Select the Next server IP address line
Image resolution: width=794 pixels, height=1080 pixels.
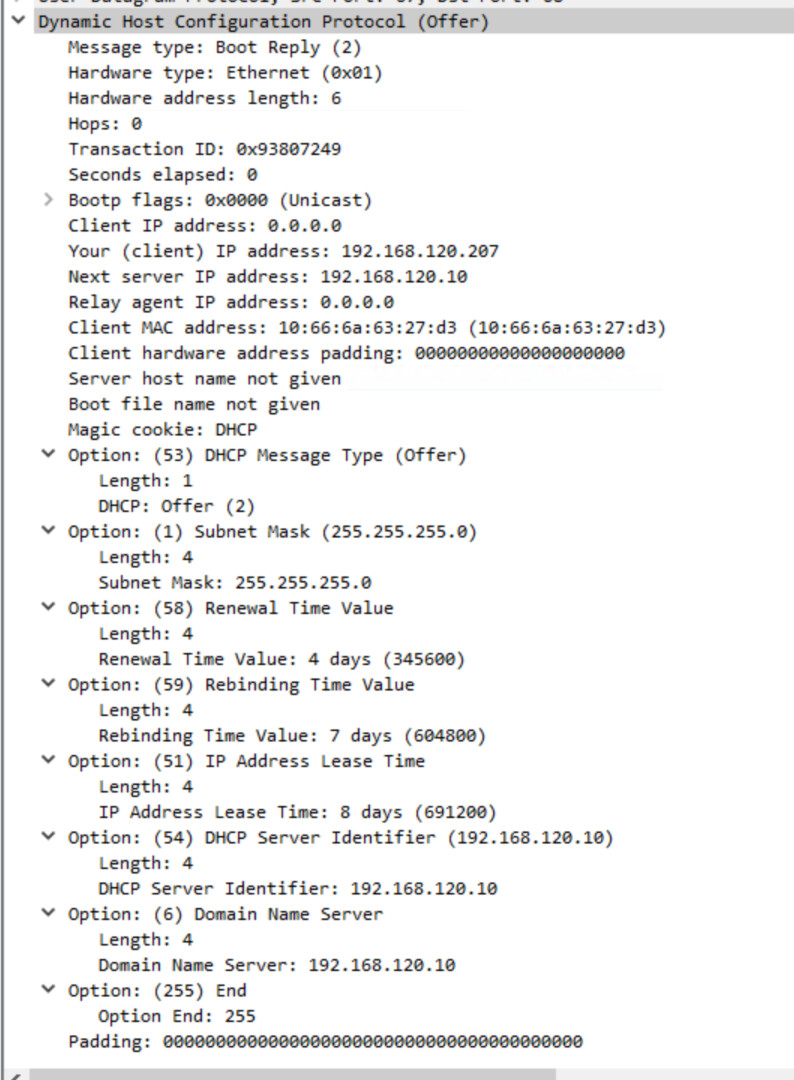tap(267, 276)
